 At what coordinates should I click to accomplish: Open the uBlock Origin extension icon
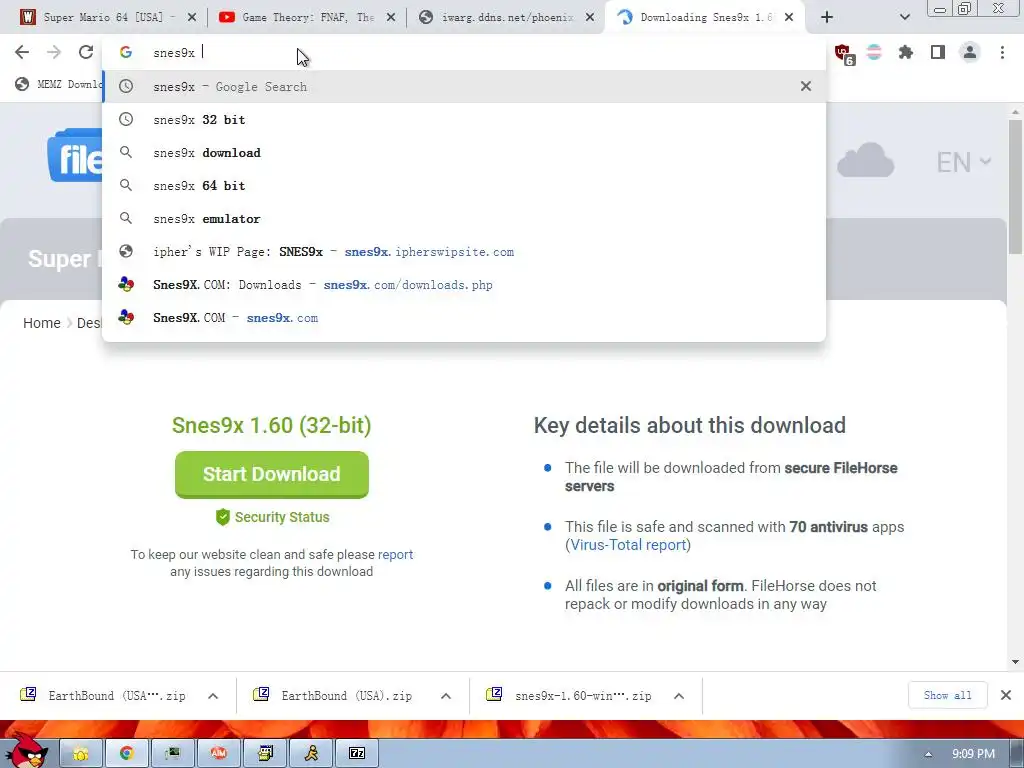tap(843, 53)
